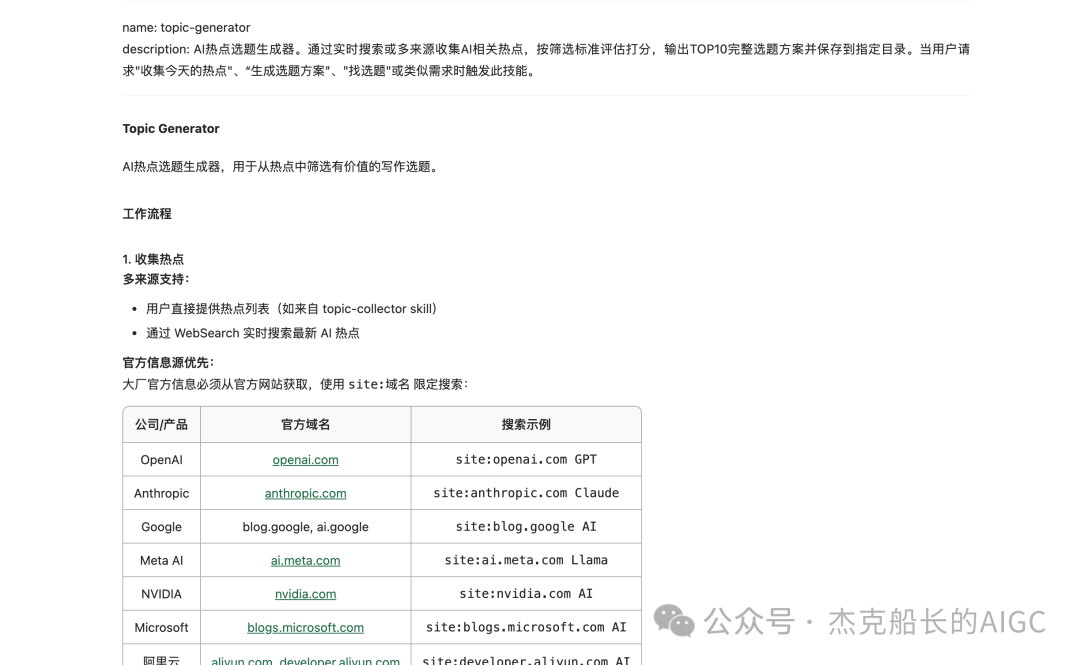Click the 'site:anthropic.com Claude' example cell

[526, 493]
